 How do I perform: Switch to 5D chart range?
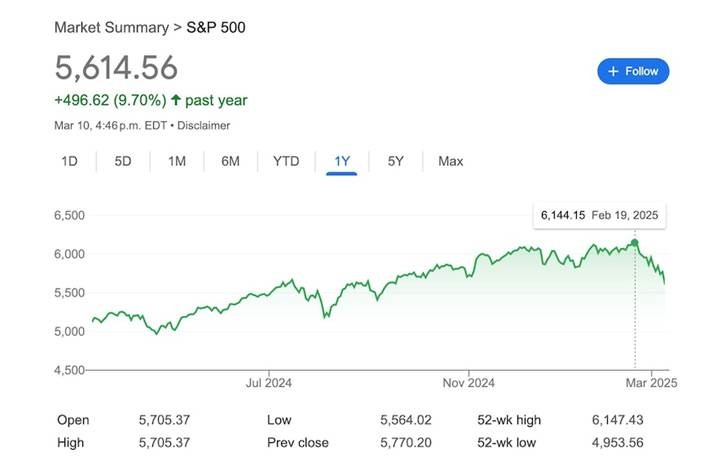[123, 161]
